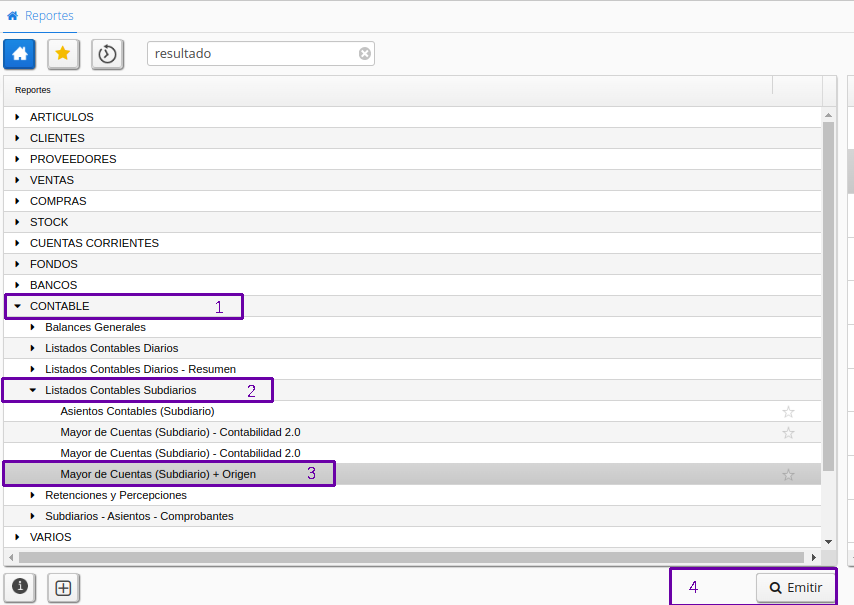Image resolution: width=854 pixels, height=605 pixels.
Task: Expand the Balances Generales group
Action: pos(33,327)
